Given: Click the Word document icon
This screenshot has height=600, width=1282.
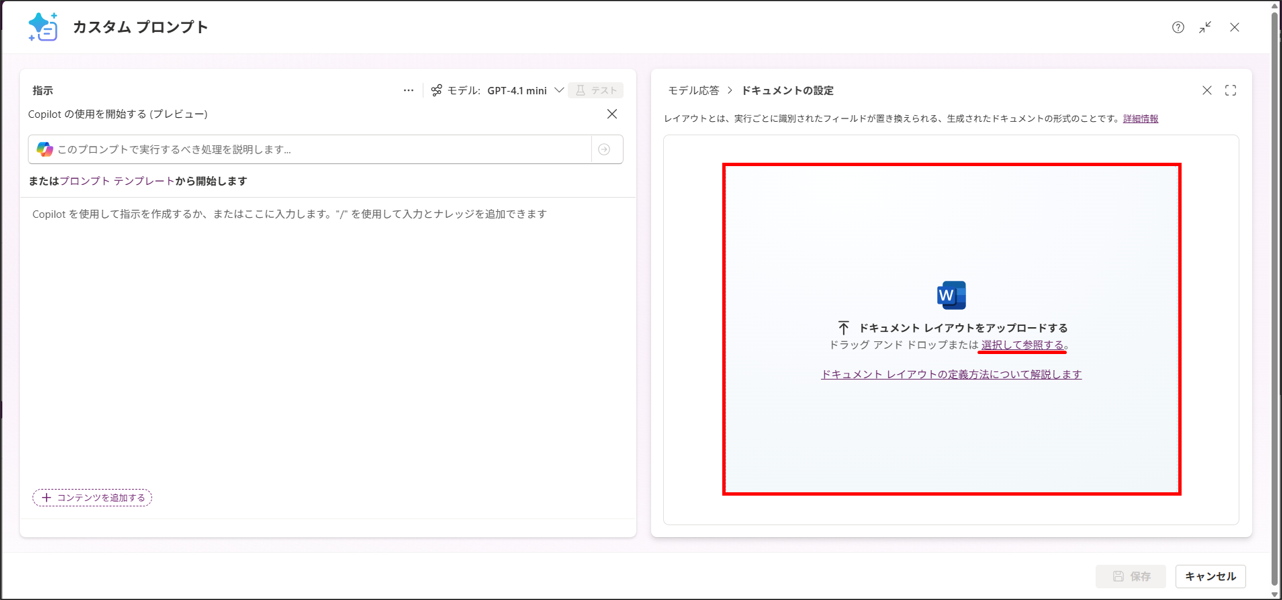Looking at the screenshot, I should pyautogui.click(x=951, y=295).
